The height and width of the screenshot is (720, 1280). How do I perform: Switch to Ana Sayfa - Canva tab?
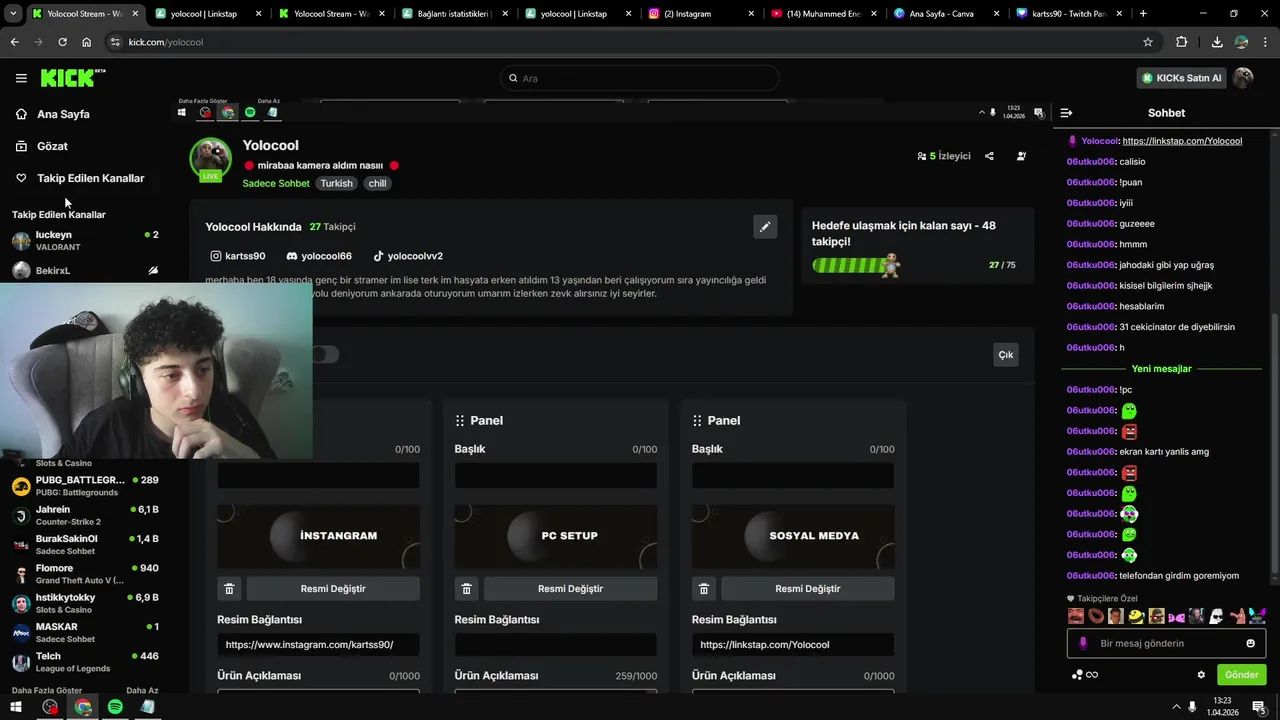tap(944, 14)
